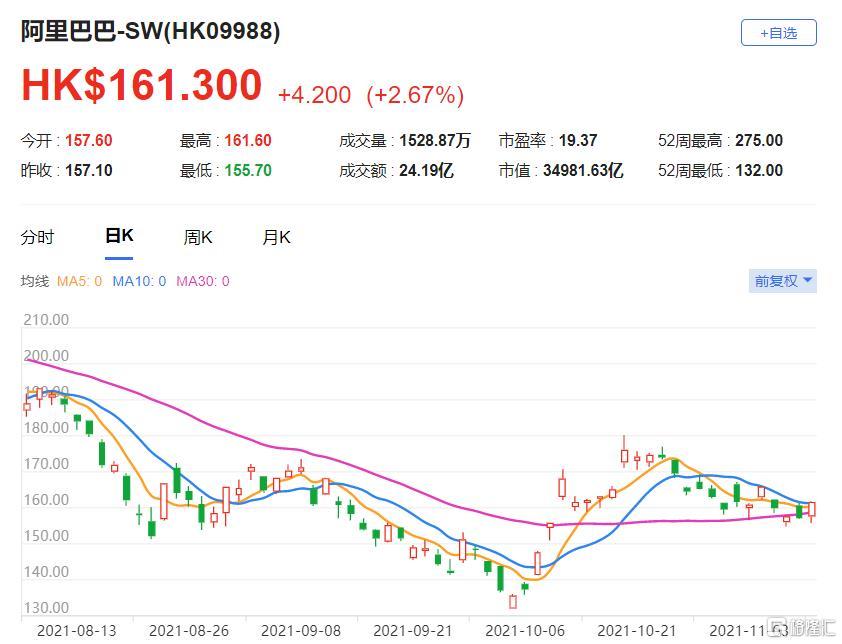This screenshot has height=644, width=842.
Task: Click the 2021-08-26 date axis label
Action: 188,631
